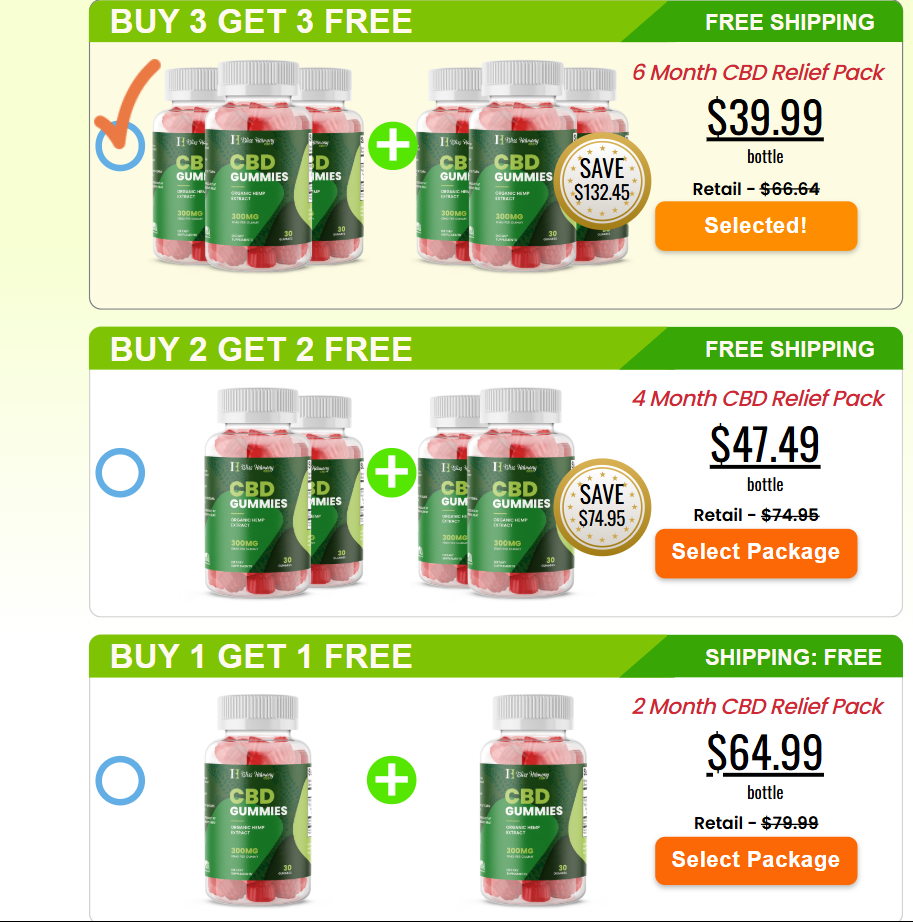
Task: Click the BUY 3 GET 3 FREE header
Action: 261,21
